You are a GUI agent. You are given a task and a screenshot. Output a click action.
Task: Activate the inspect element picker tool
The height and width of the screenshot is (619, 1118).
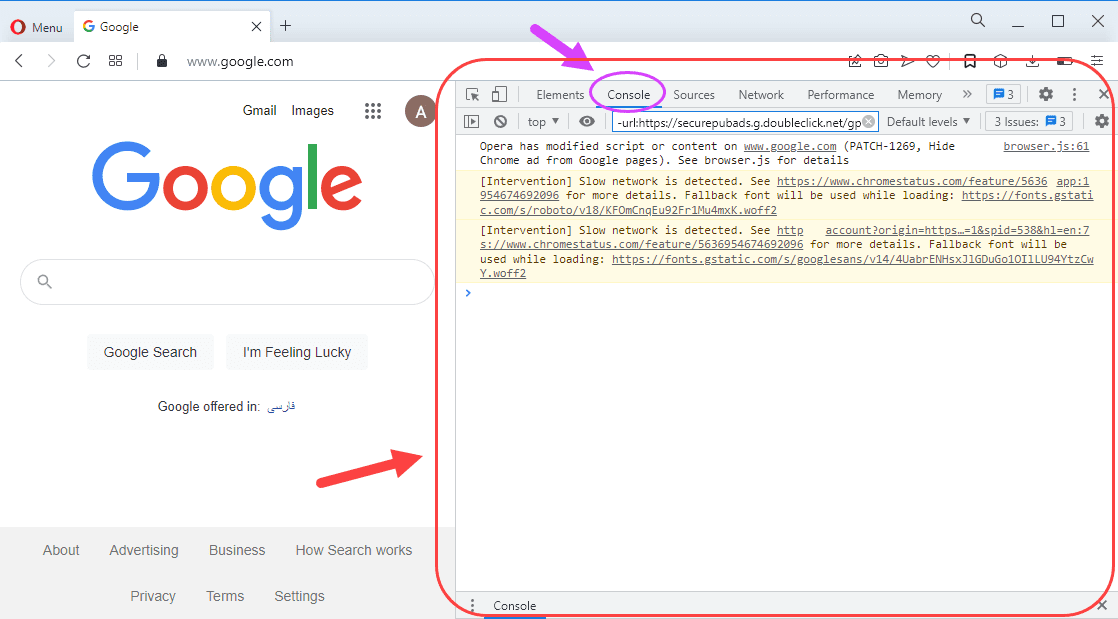472,95
